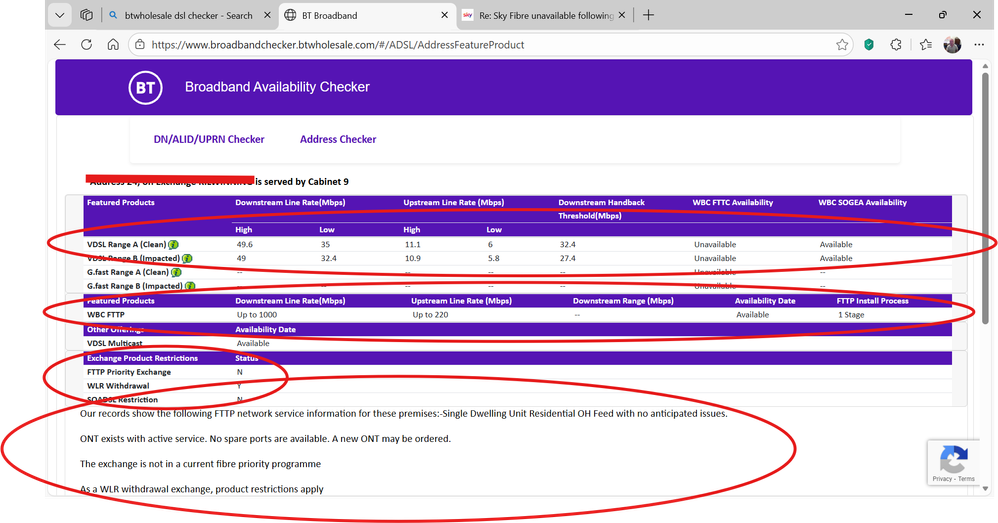The width and height of the screenshot is (998, 523).
Task: Click the browser back arrow
Action: (x=60, y=45)
